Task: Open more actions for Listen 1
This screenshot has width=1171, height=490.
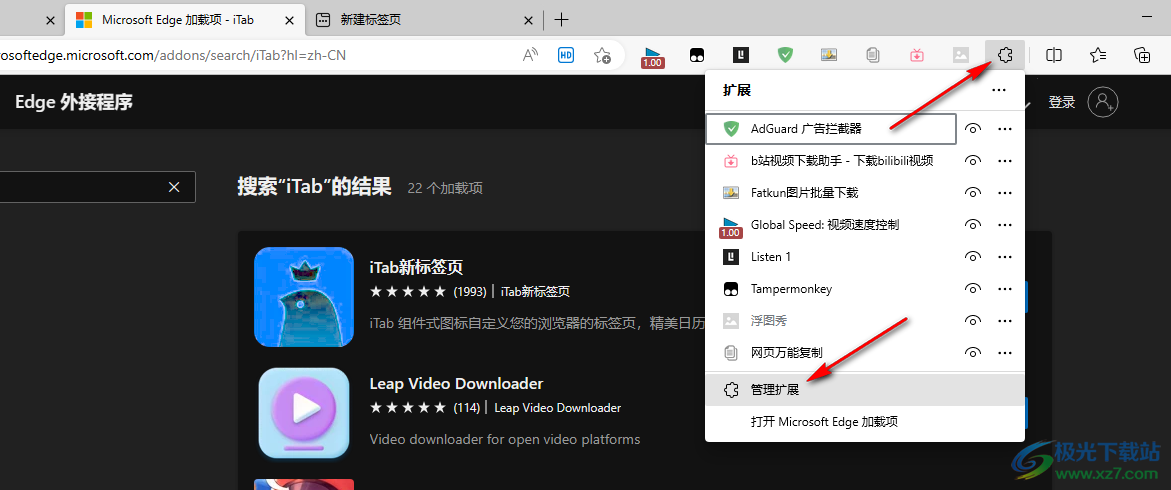Action: point(1005,257)
